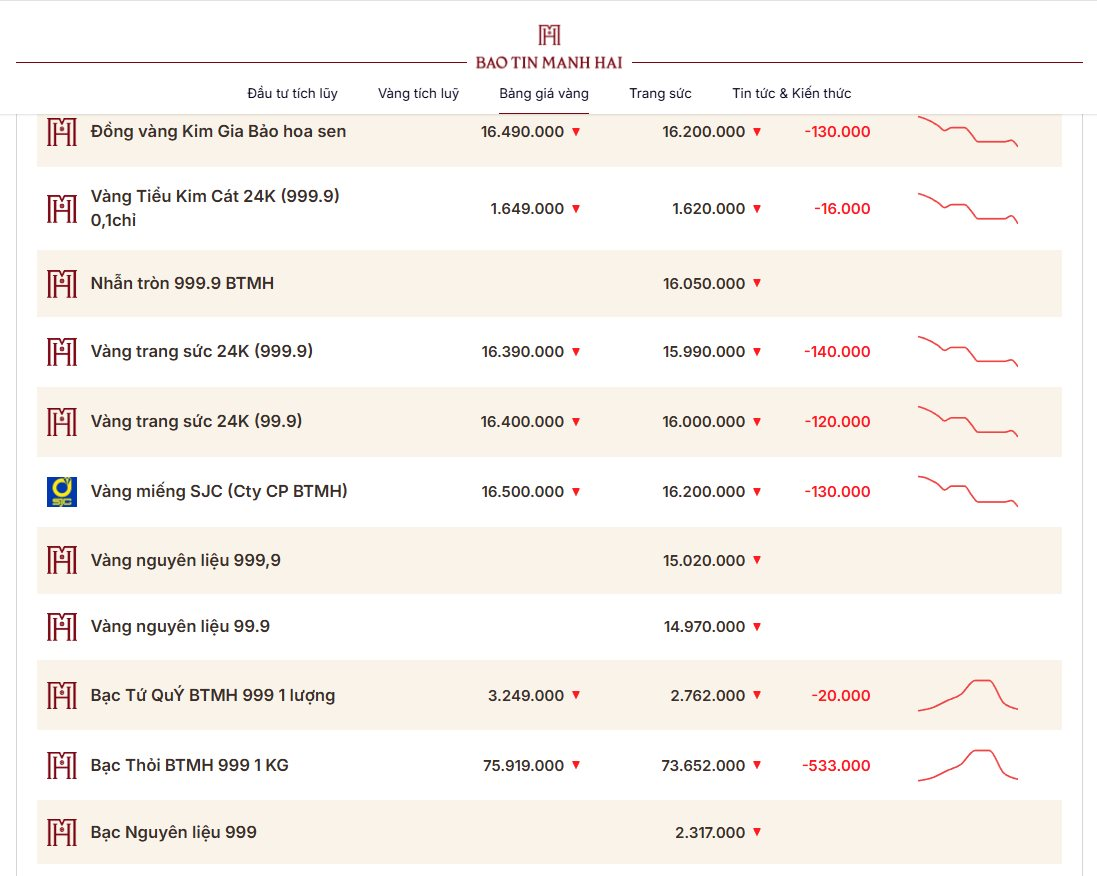Select Vàng miếng SJC (Cty CP BTMH) name

click(219, 491)
